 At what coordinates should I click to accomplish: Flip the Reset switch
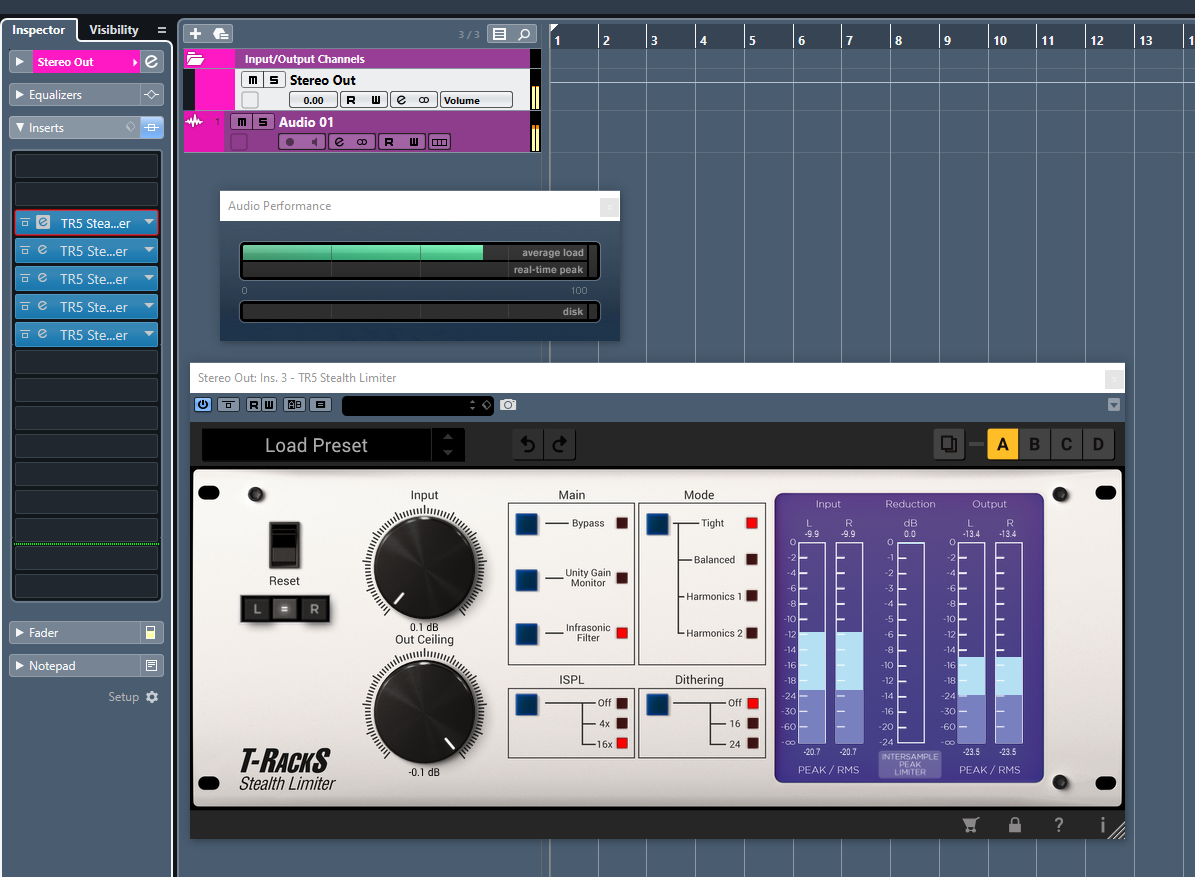pos(284,545)
